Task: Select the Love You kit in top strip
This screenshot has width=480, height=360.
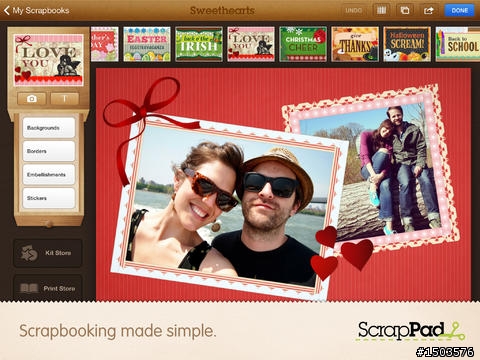Action: point(251,44)
